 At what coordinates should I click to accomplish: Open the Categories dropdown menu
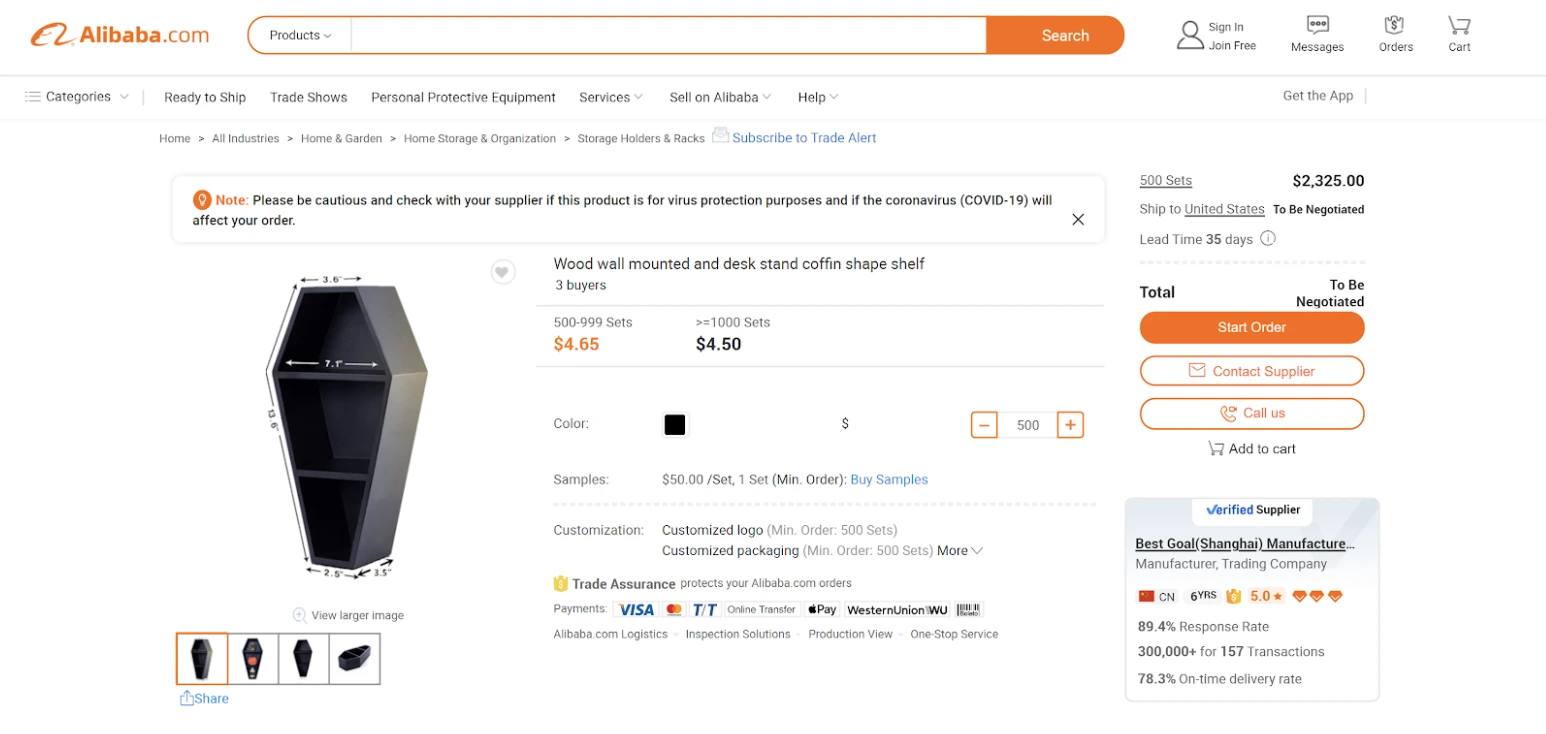77,97
